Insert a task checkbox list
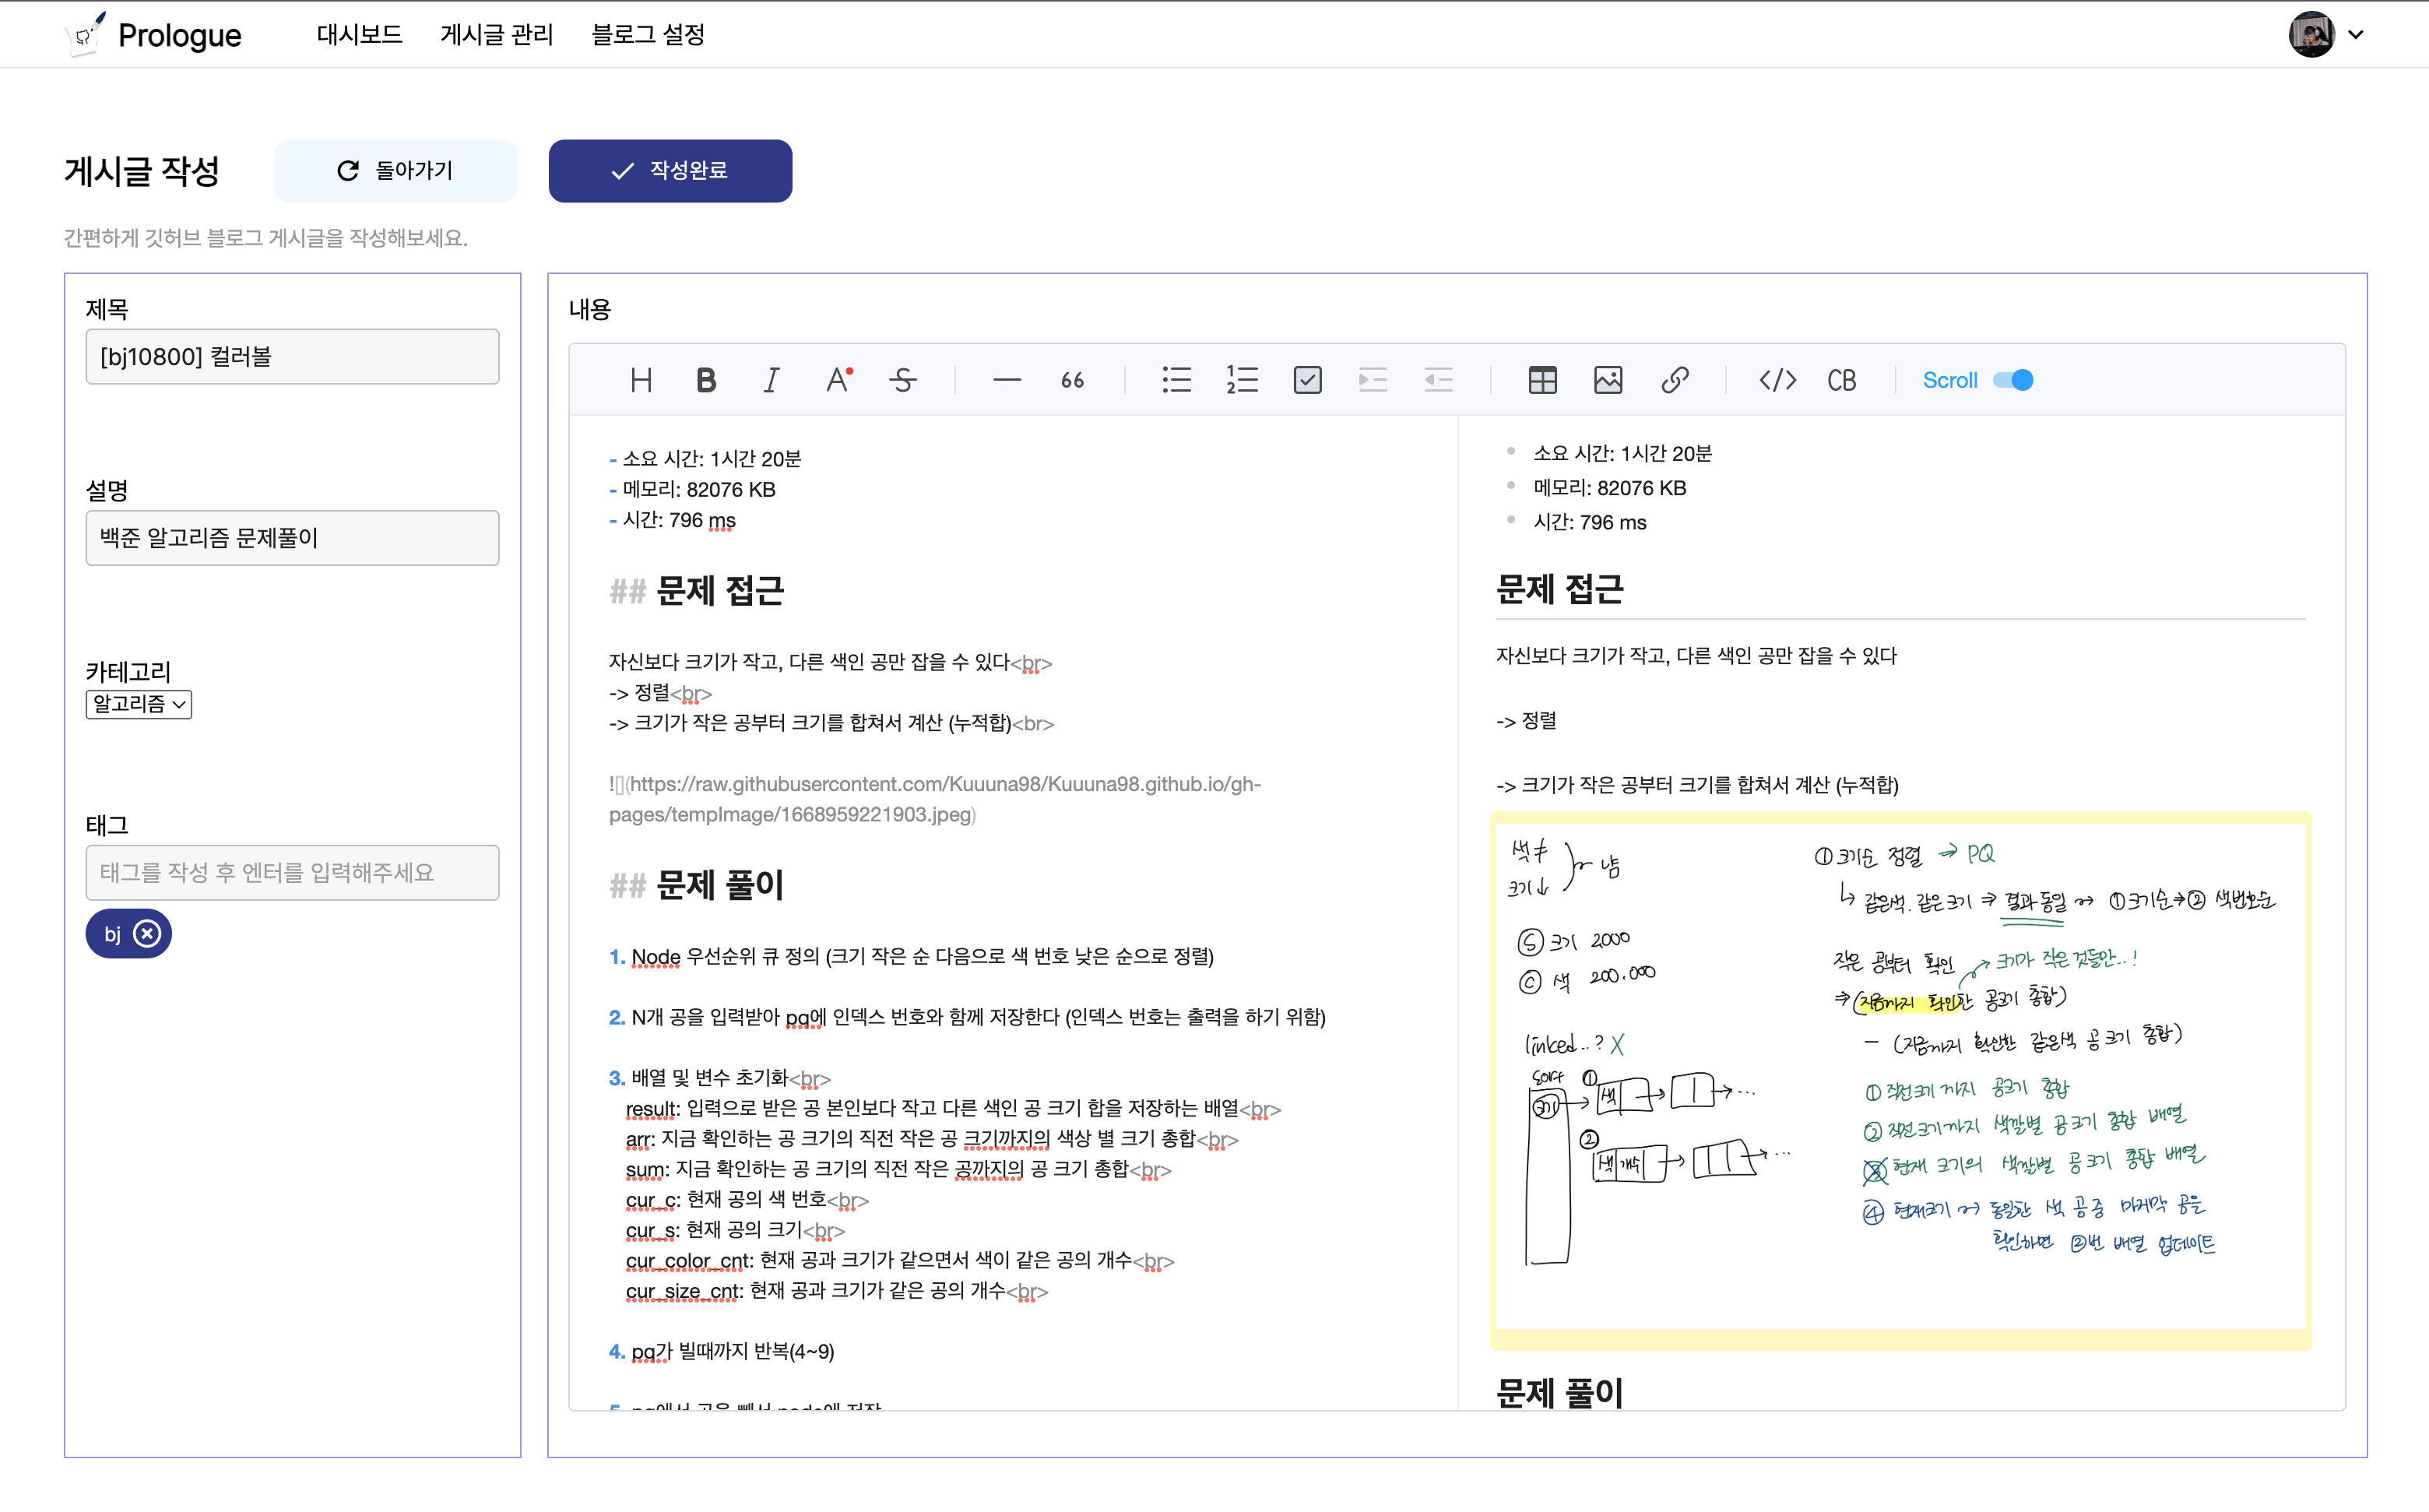Image resolution: width=2429 pixels, height=1512 pixels. tap(1307, 380)
